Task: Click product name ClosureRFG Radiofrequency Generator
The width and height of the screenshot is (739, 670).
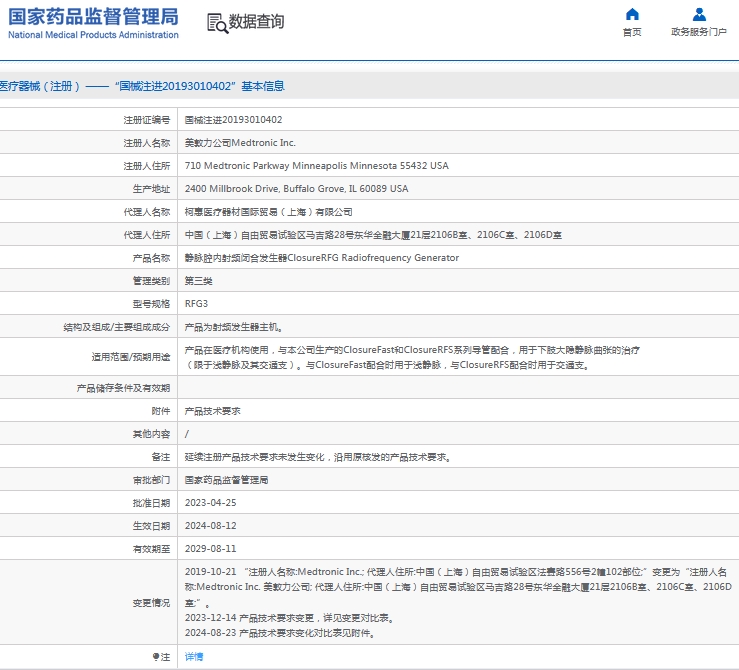Action: coord(322,258)
